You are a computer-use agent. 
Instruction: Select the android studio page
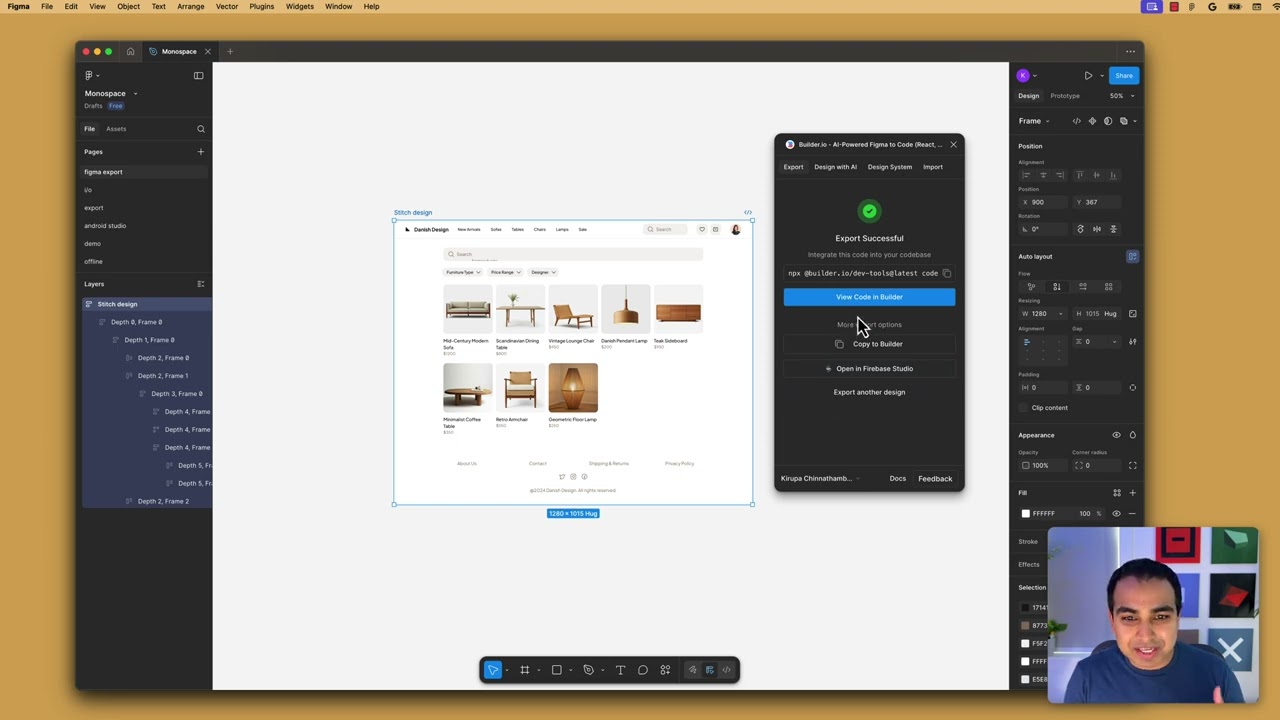tap(105, 226)
